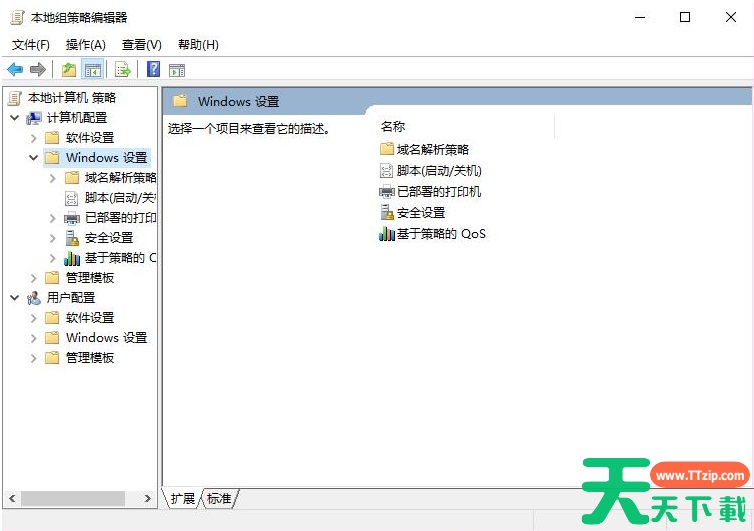This screenshot has width=754, height=531.
Task: Click the Forward arrow toolbar button
Action: (x=38, y=69)
